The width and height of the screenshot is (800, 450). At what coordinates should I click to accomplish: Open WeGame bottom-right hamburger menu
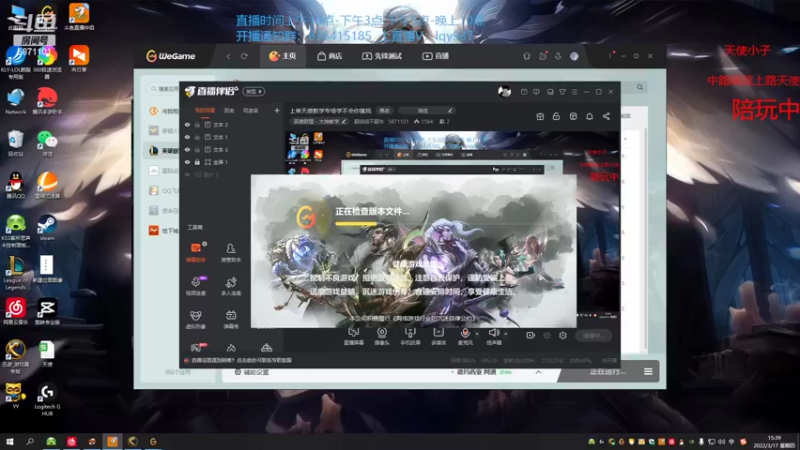point(648,372)
